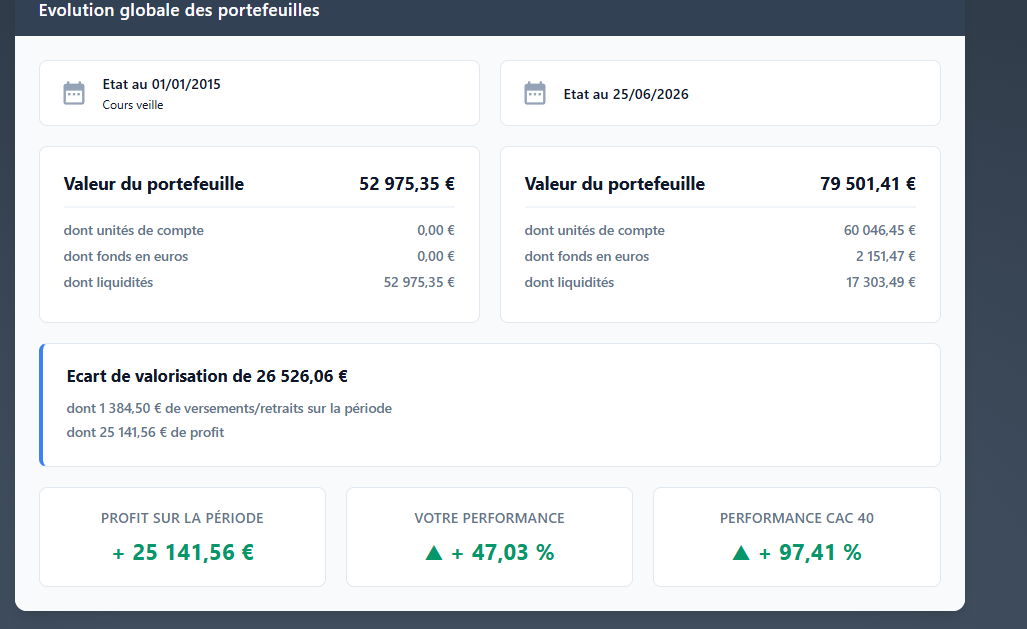Image resolution: width=1027 pixels, height=629 pixels.
Task: Click the versements/retraits sur la période line
Action: 229,408
